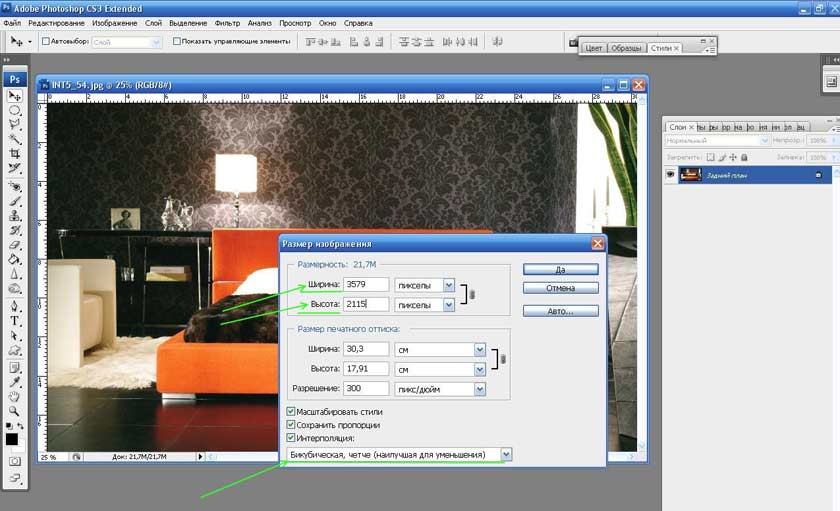Hide the Задний план layer with eye icon
Screen dimensions: 840x511
pos(670,174)
